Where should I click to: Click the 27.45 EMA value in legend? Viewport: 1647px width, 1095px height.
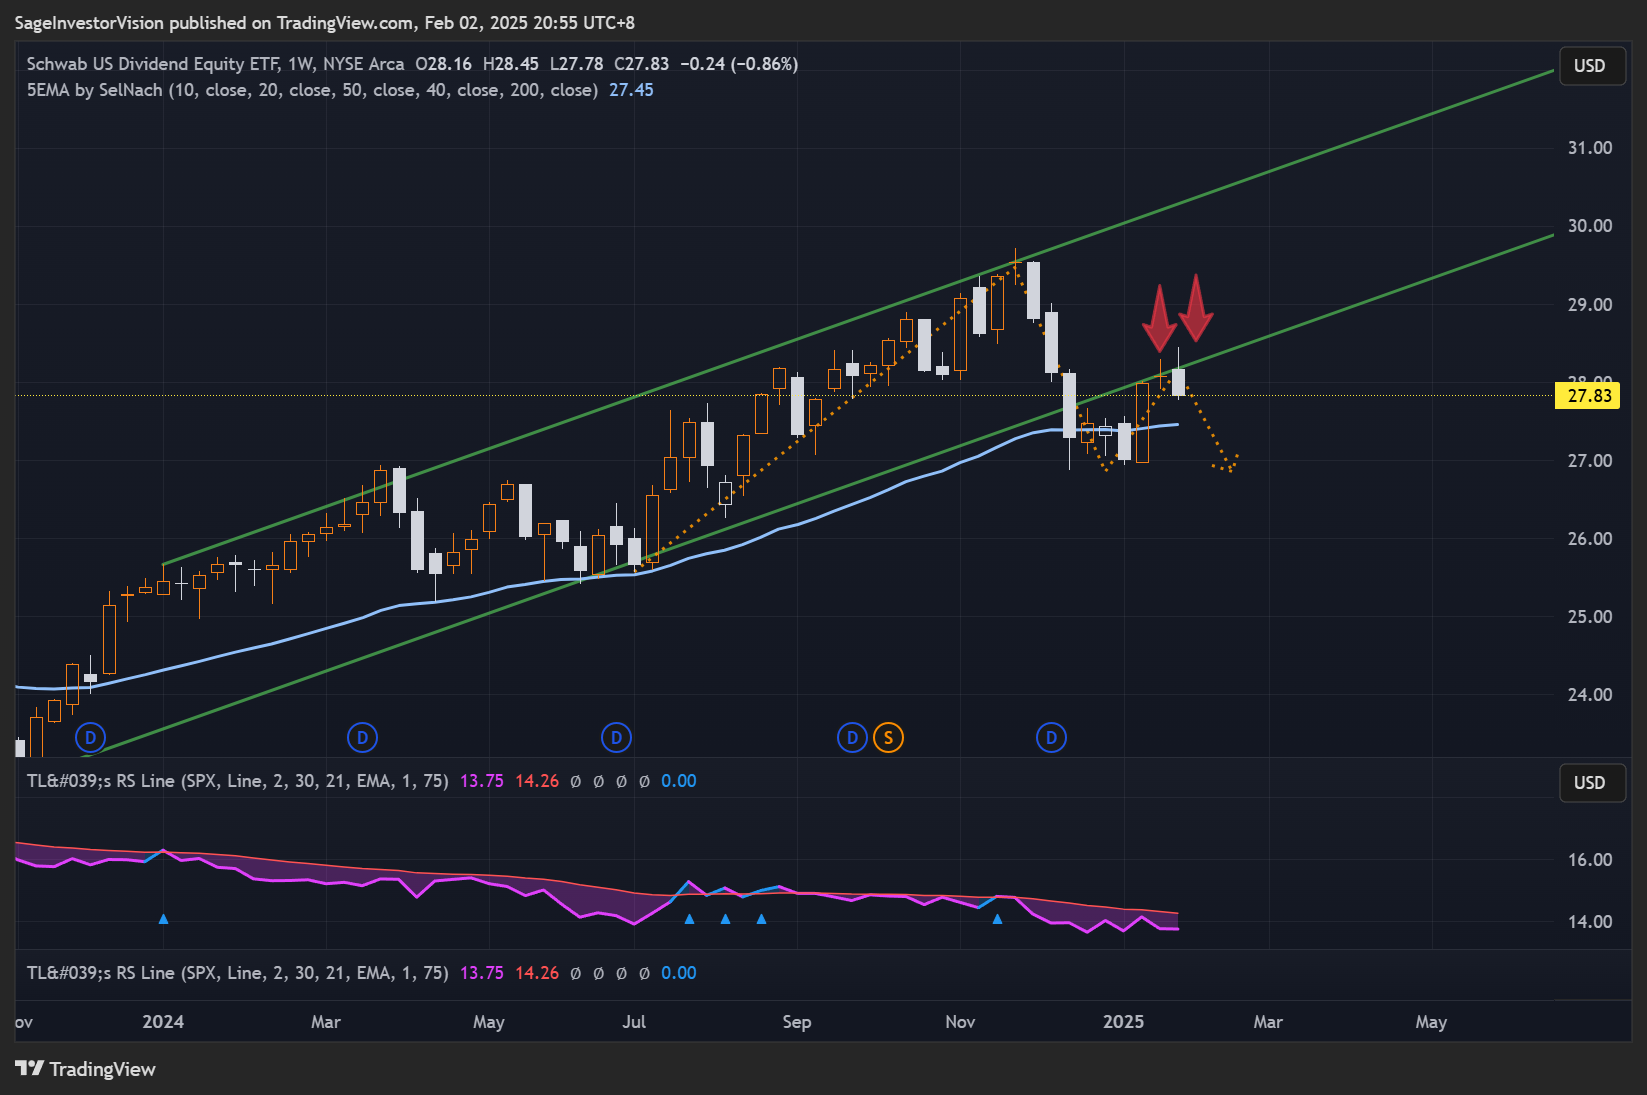click(631, 90)
